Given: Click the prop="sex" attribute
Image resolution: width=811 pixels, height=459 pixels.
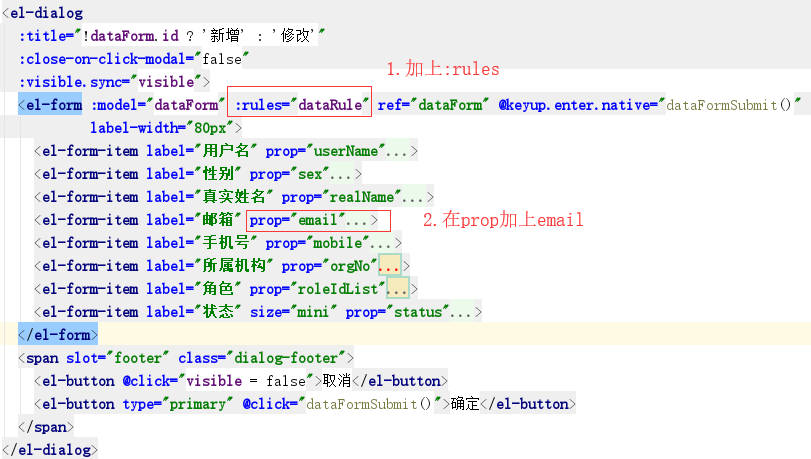Looking at the screenshot, I should coord(289,174).
